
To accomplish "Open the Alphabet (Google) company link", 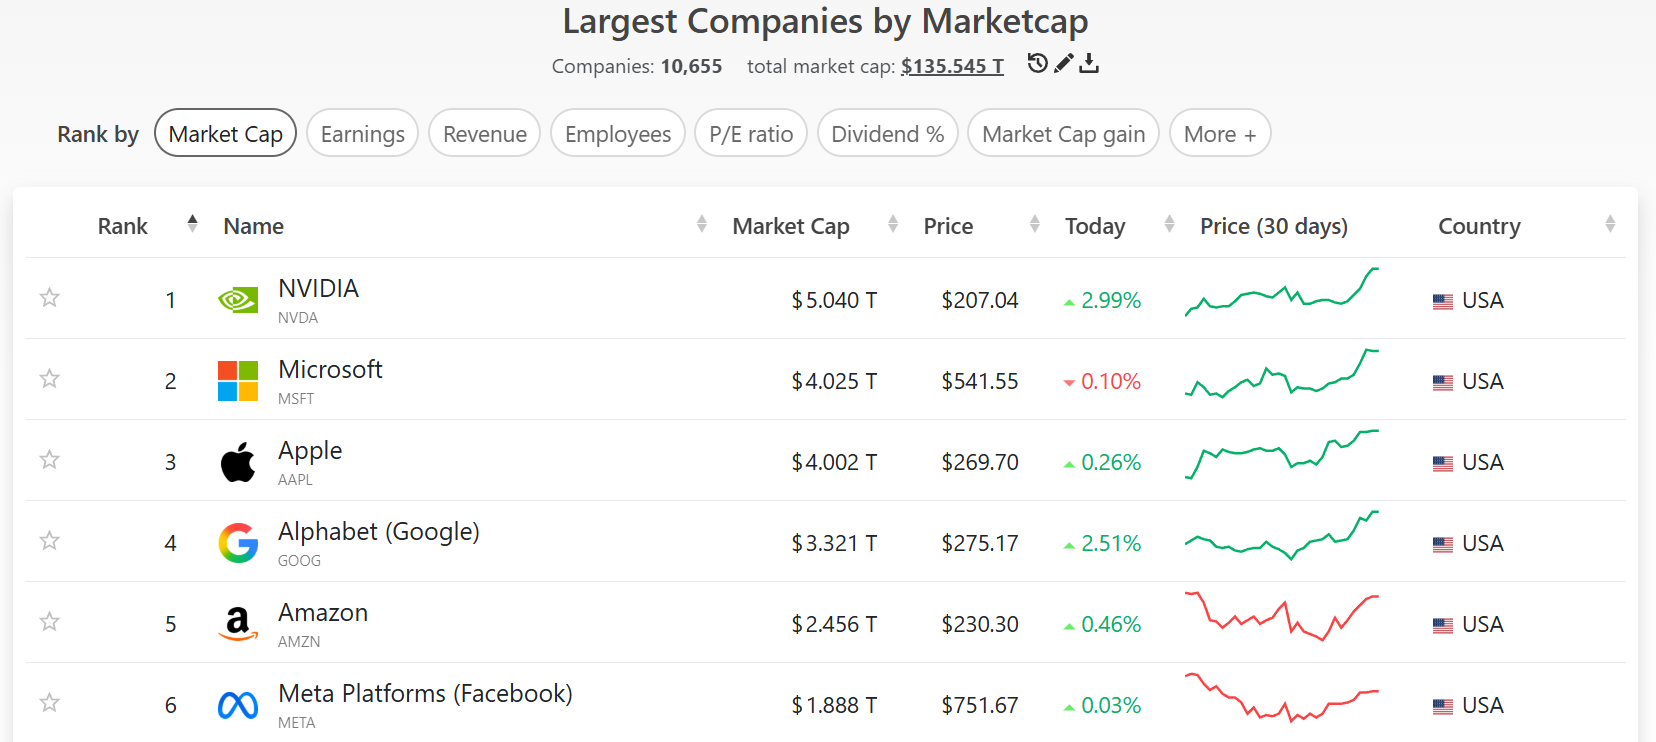I will 379,532.
